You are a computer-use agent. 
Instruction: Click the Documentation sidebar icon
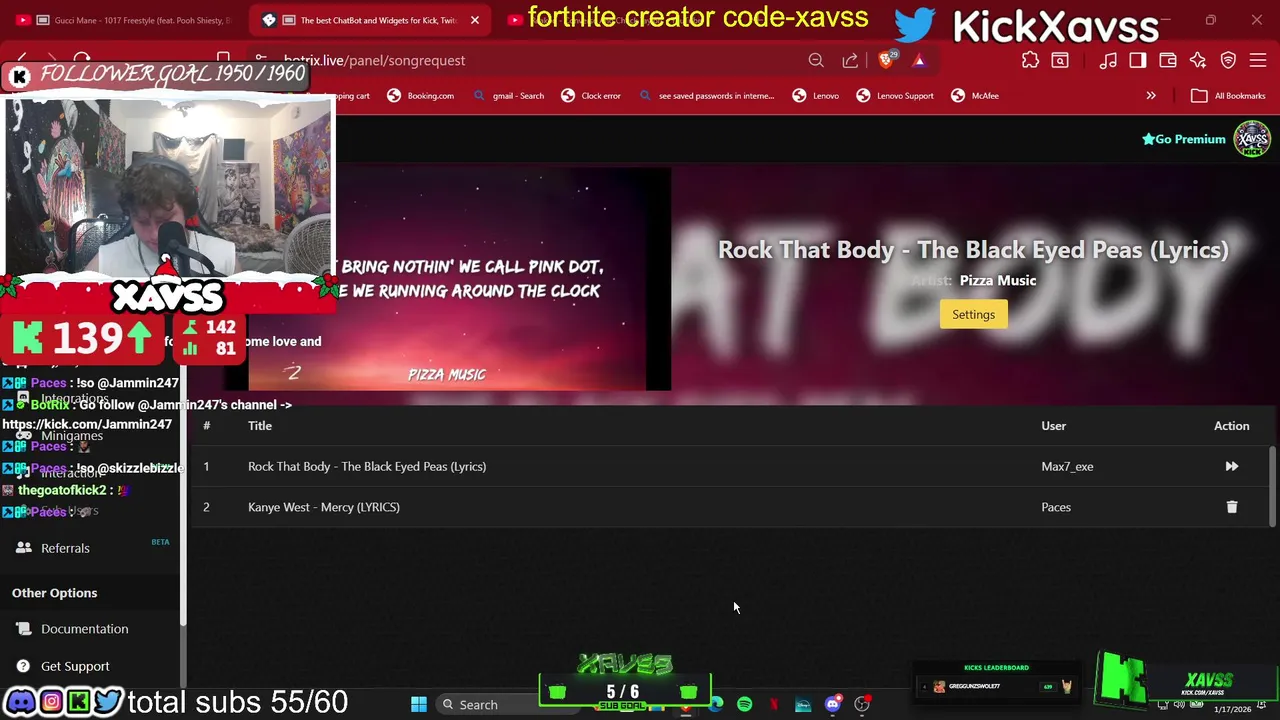coord(24,629)
